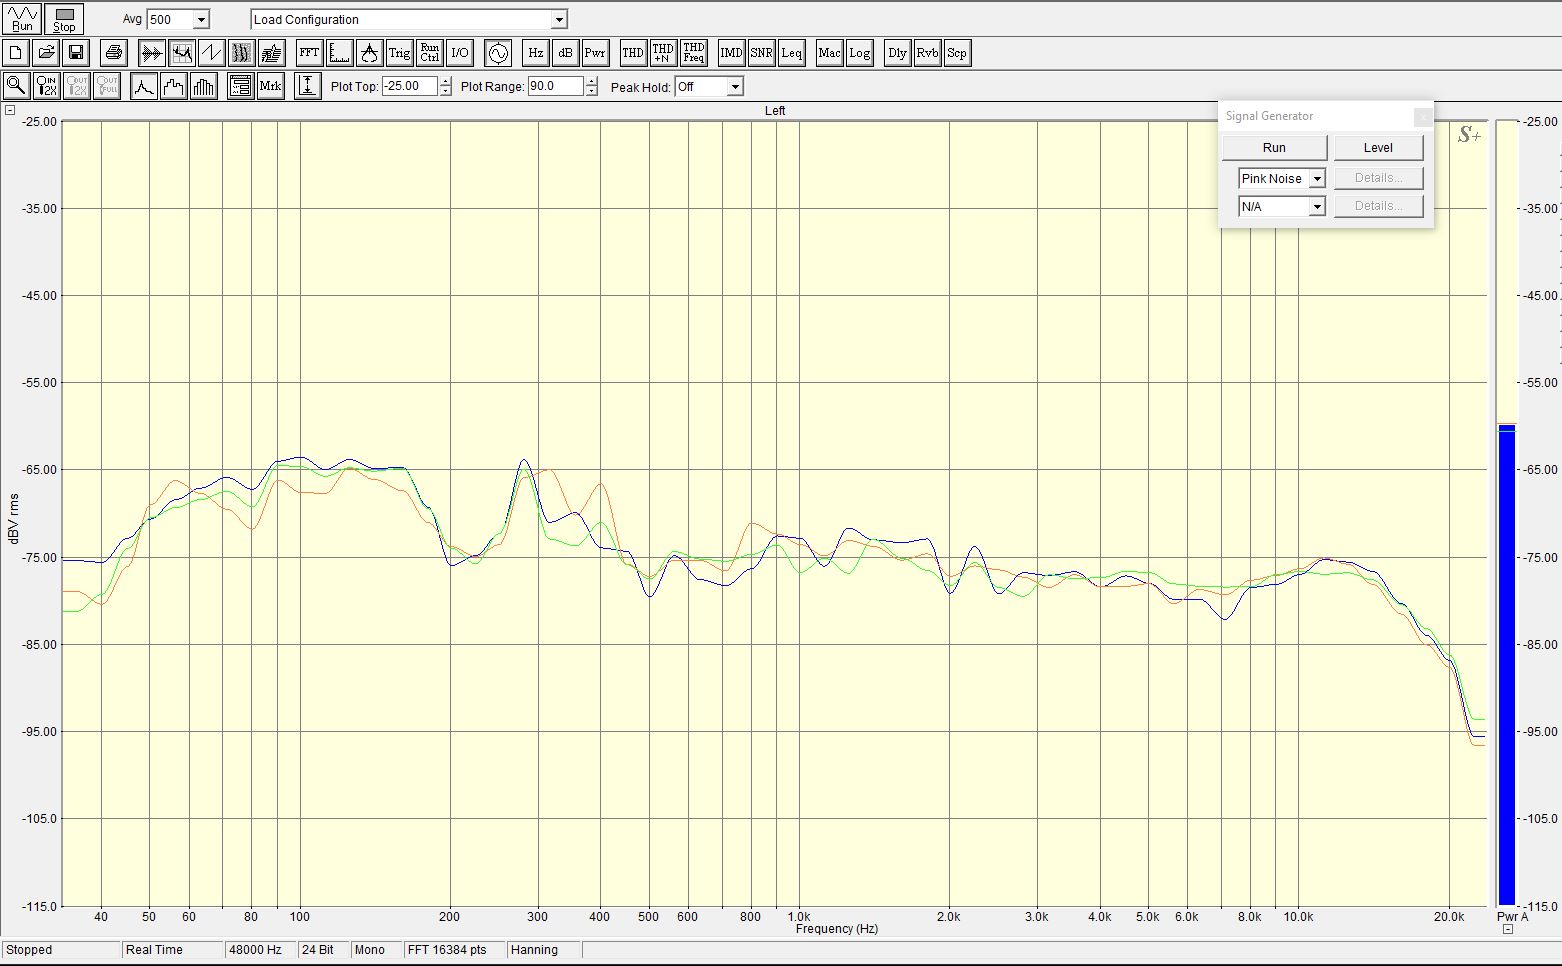Open a file using the folder icon
The height and width of the screenshot is (966, 1562).
pos(46,53)
